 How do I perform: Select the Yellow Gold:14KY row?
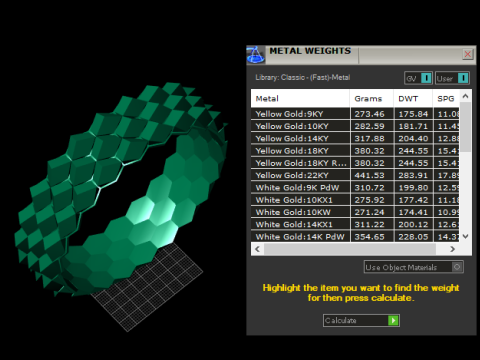pos(355,138)
